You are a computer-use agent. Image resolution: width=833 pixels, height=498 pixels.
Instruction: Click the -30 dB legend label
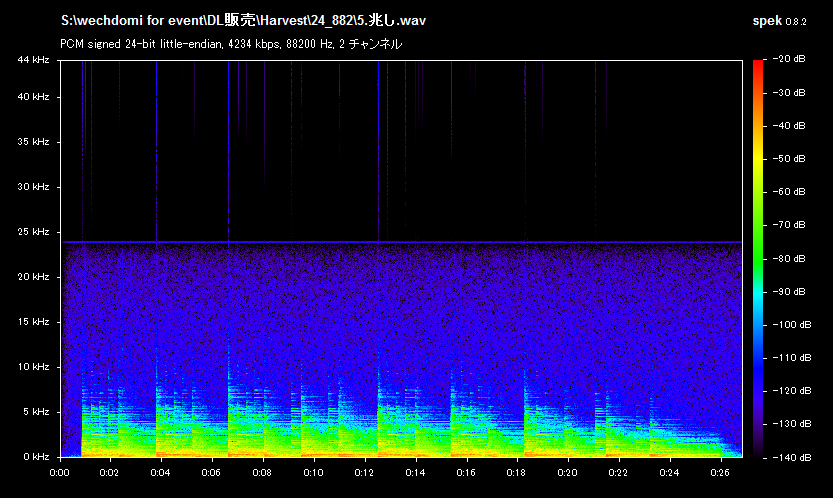pyautogui.click(x=788, y=92)
